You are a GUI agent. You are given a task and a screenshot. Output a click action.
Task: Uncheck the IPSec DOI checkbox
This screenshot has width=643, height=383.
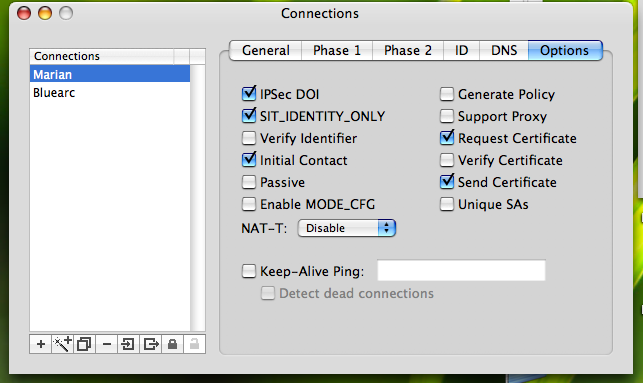pyautogui.click(x=249, y=94)
